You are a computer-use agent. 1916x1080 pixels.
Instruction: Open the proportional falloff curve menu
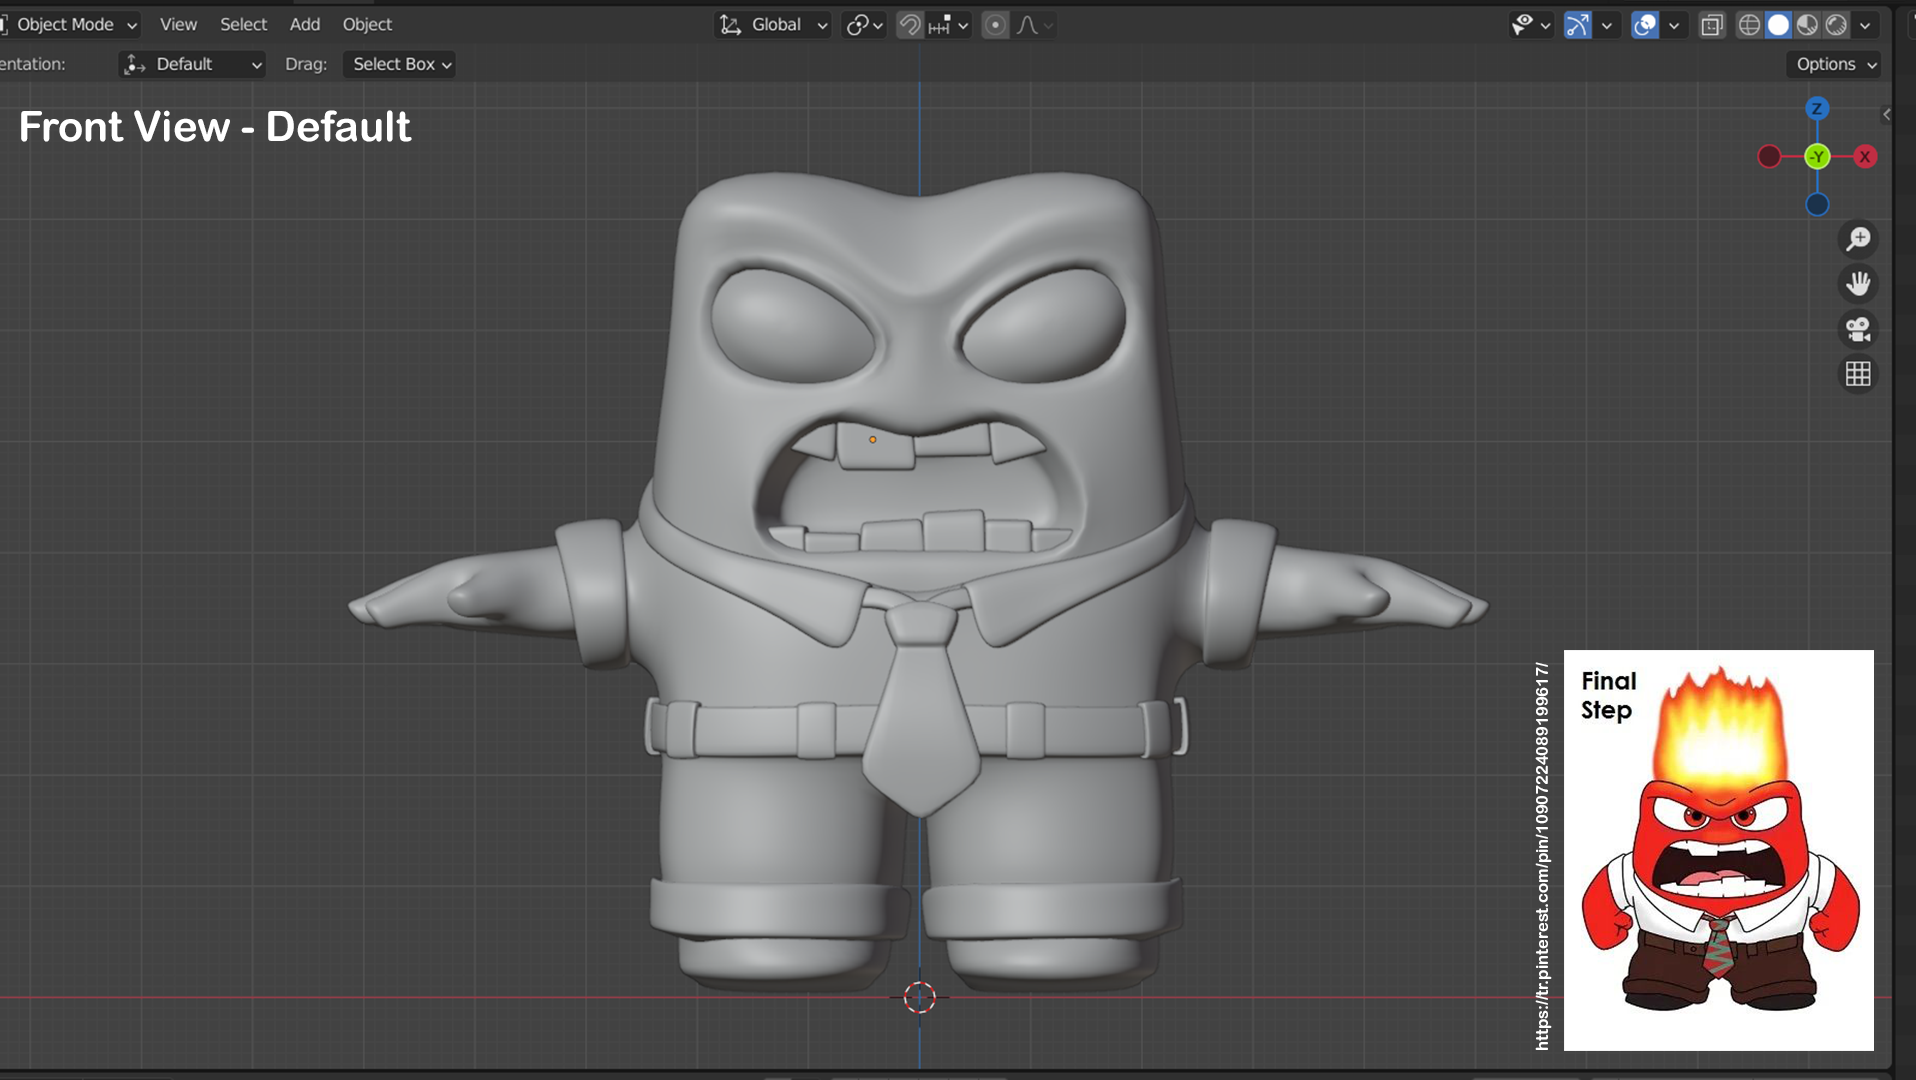pos(1034,25)
